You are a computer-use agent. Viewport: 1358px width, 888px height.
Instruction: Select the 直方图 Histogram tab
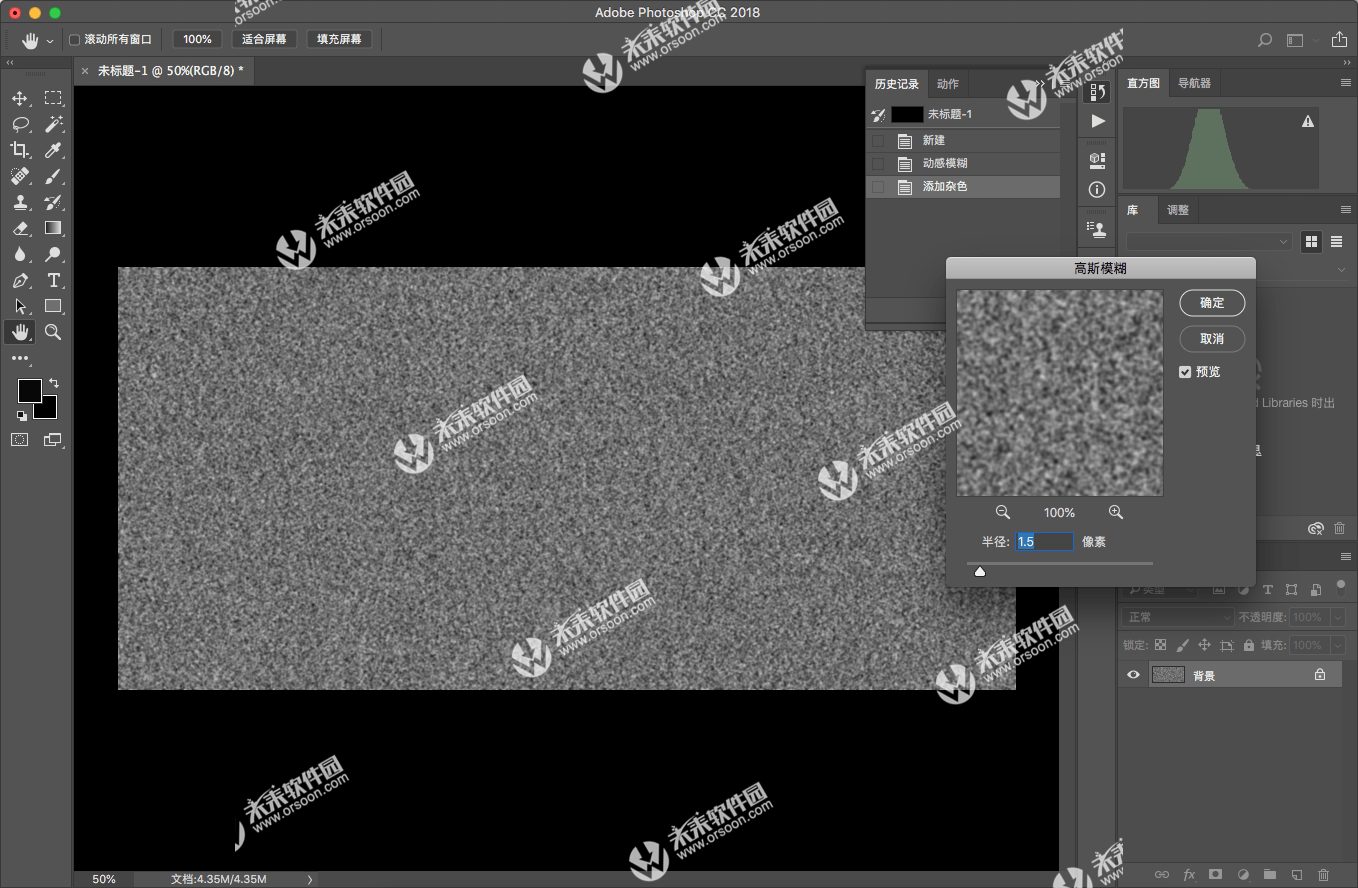pos(1143,83)
